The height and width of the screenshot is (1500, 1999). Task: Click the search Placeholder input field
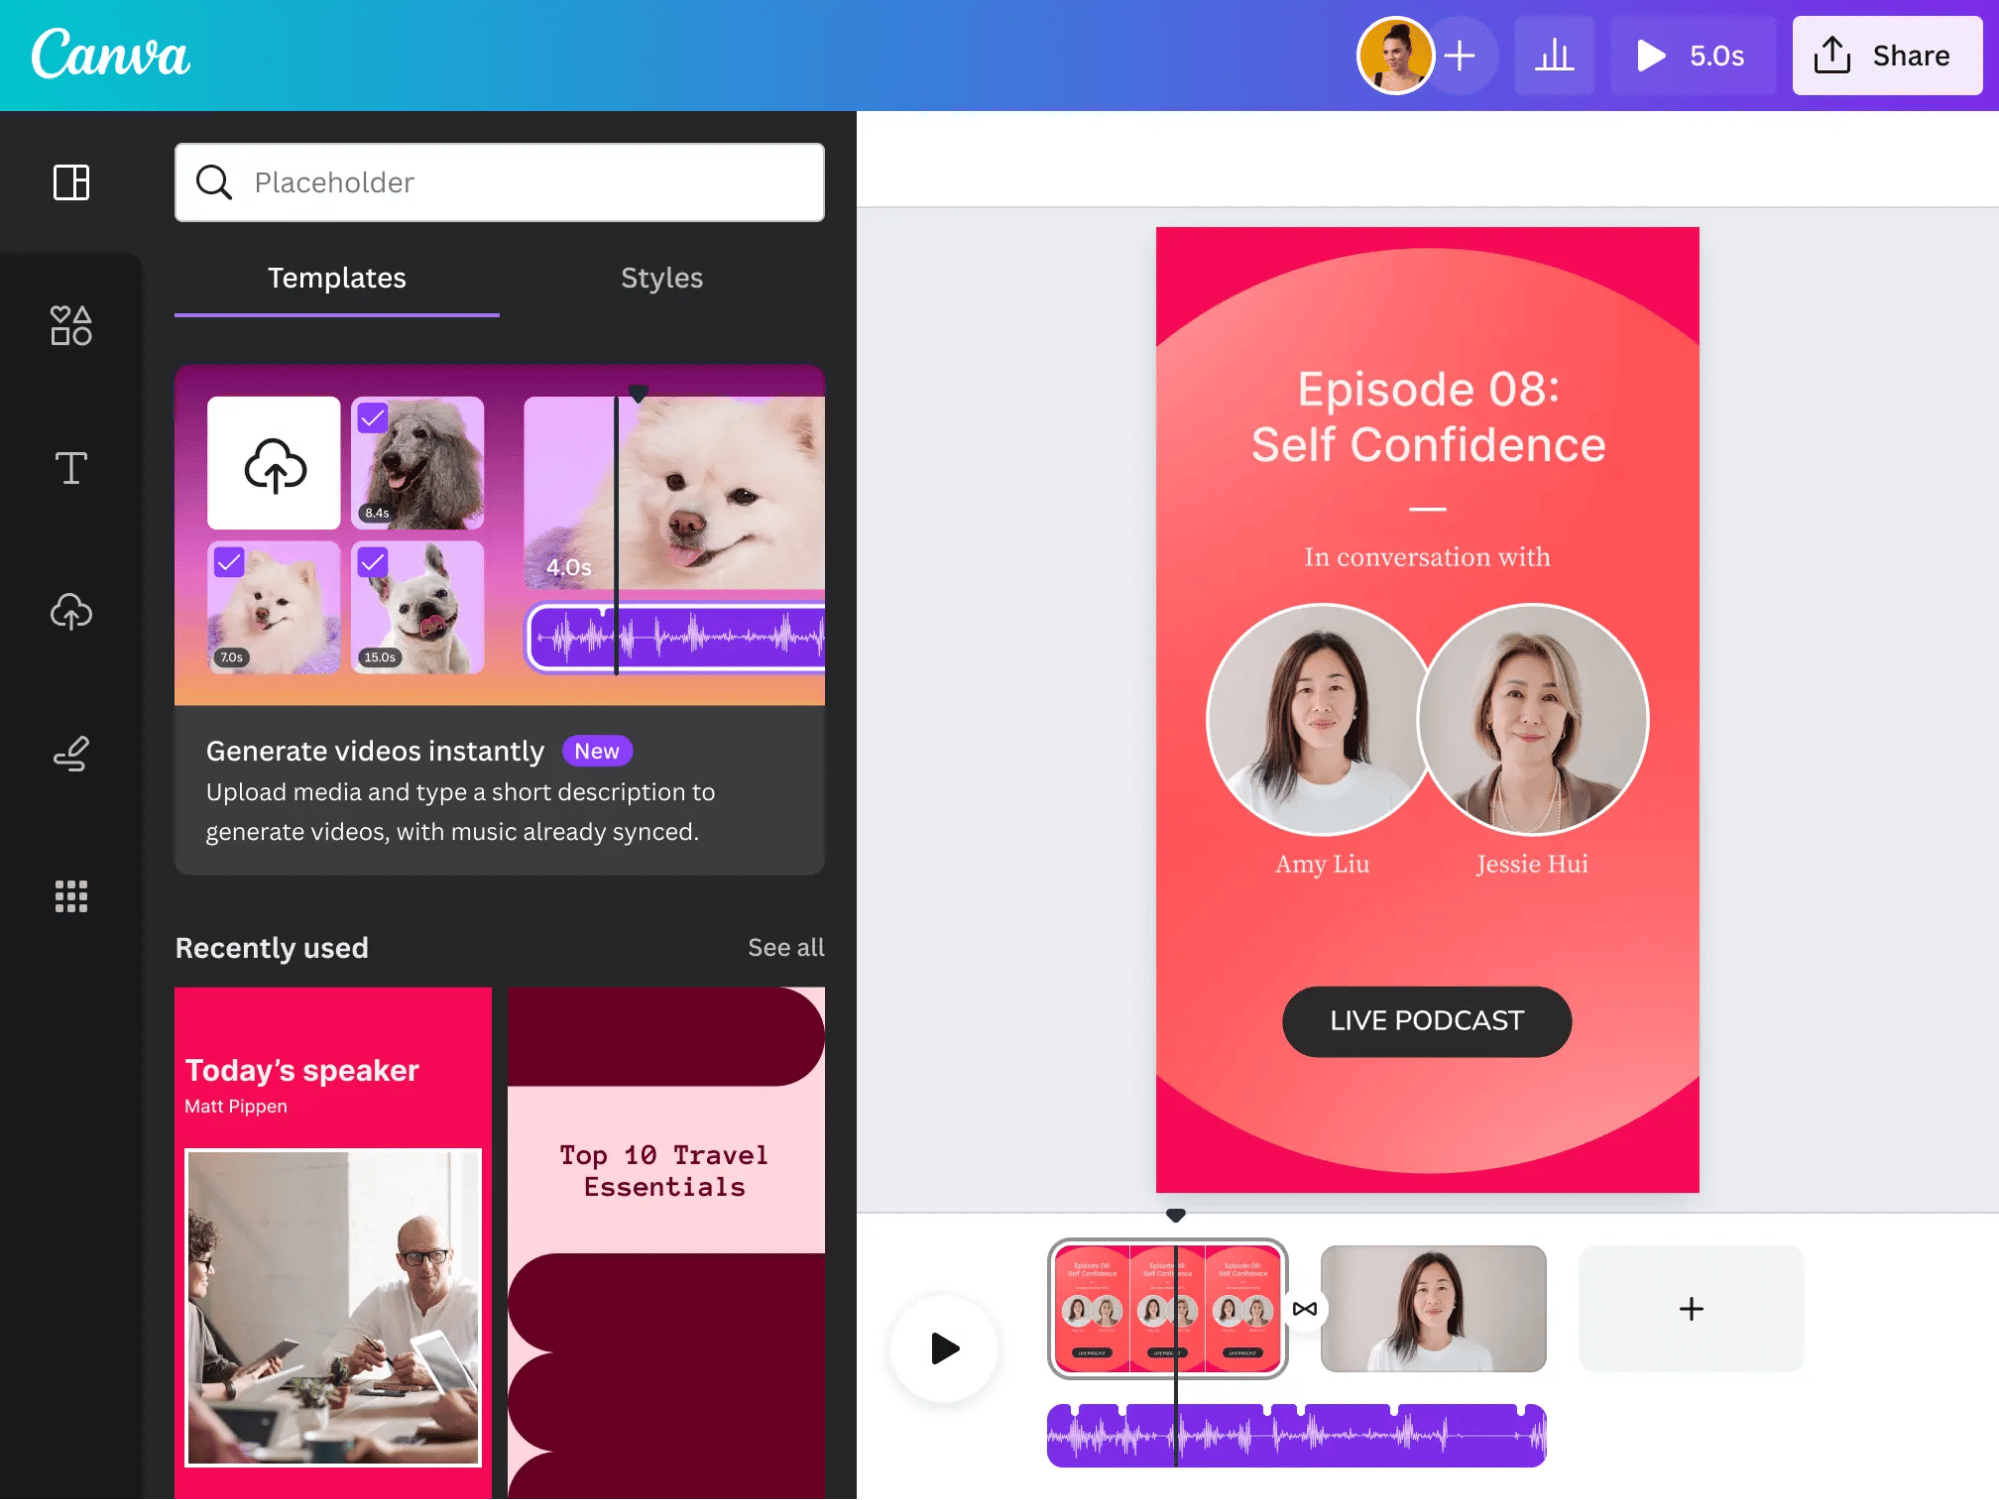click(499, 181)
